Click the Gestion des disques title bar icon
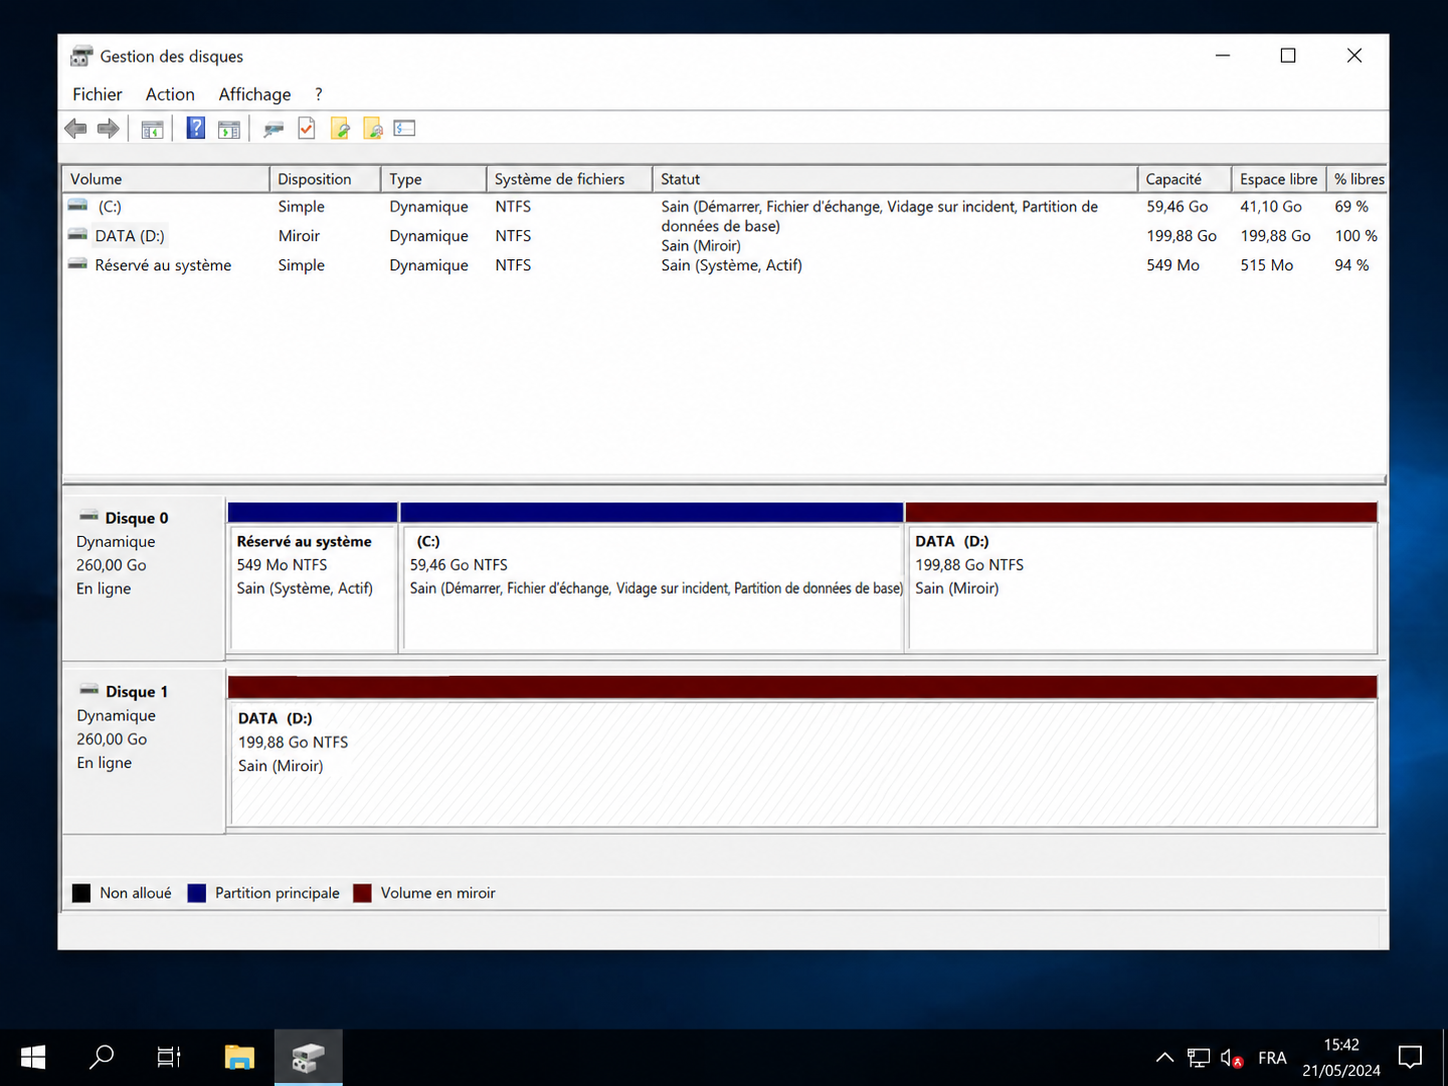 [x=81, y=56]
